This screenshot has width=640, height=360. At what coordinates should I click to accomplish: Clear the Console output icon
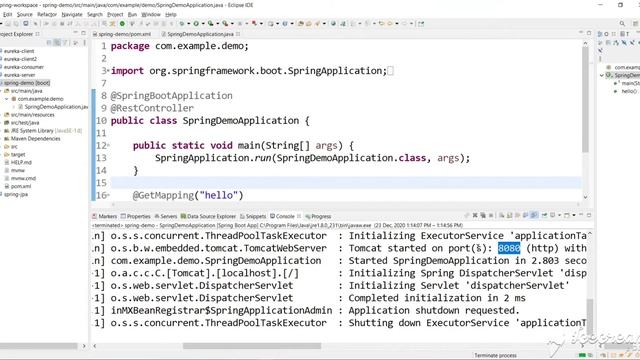point(502,216)
